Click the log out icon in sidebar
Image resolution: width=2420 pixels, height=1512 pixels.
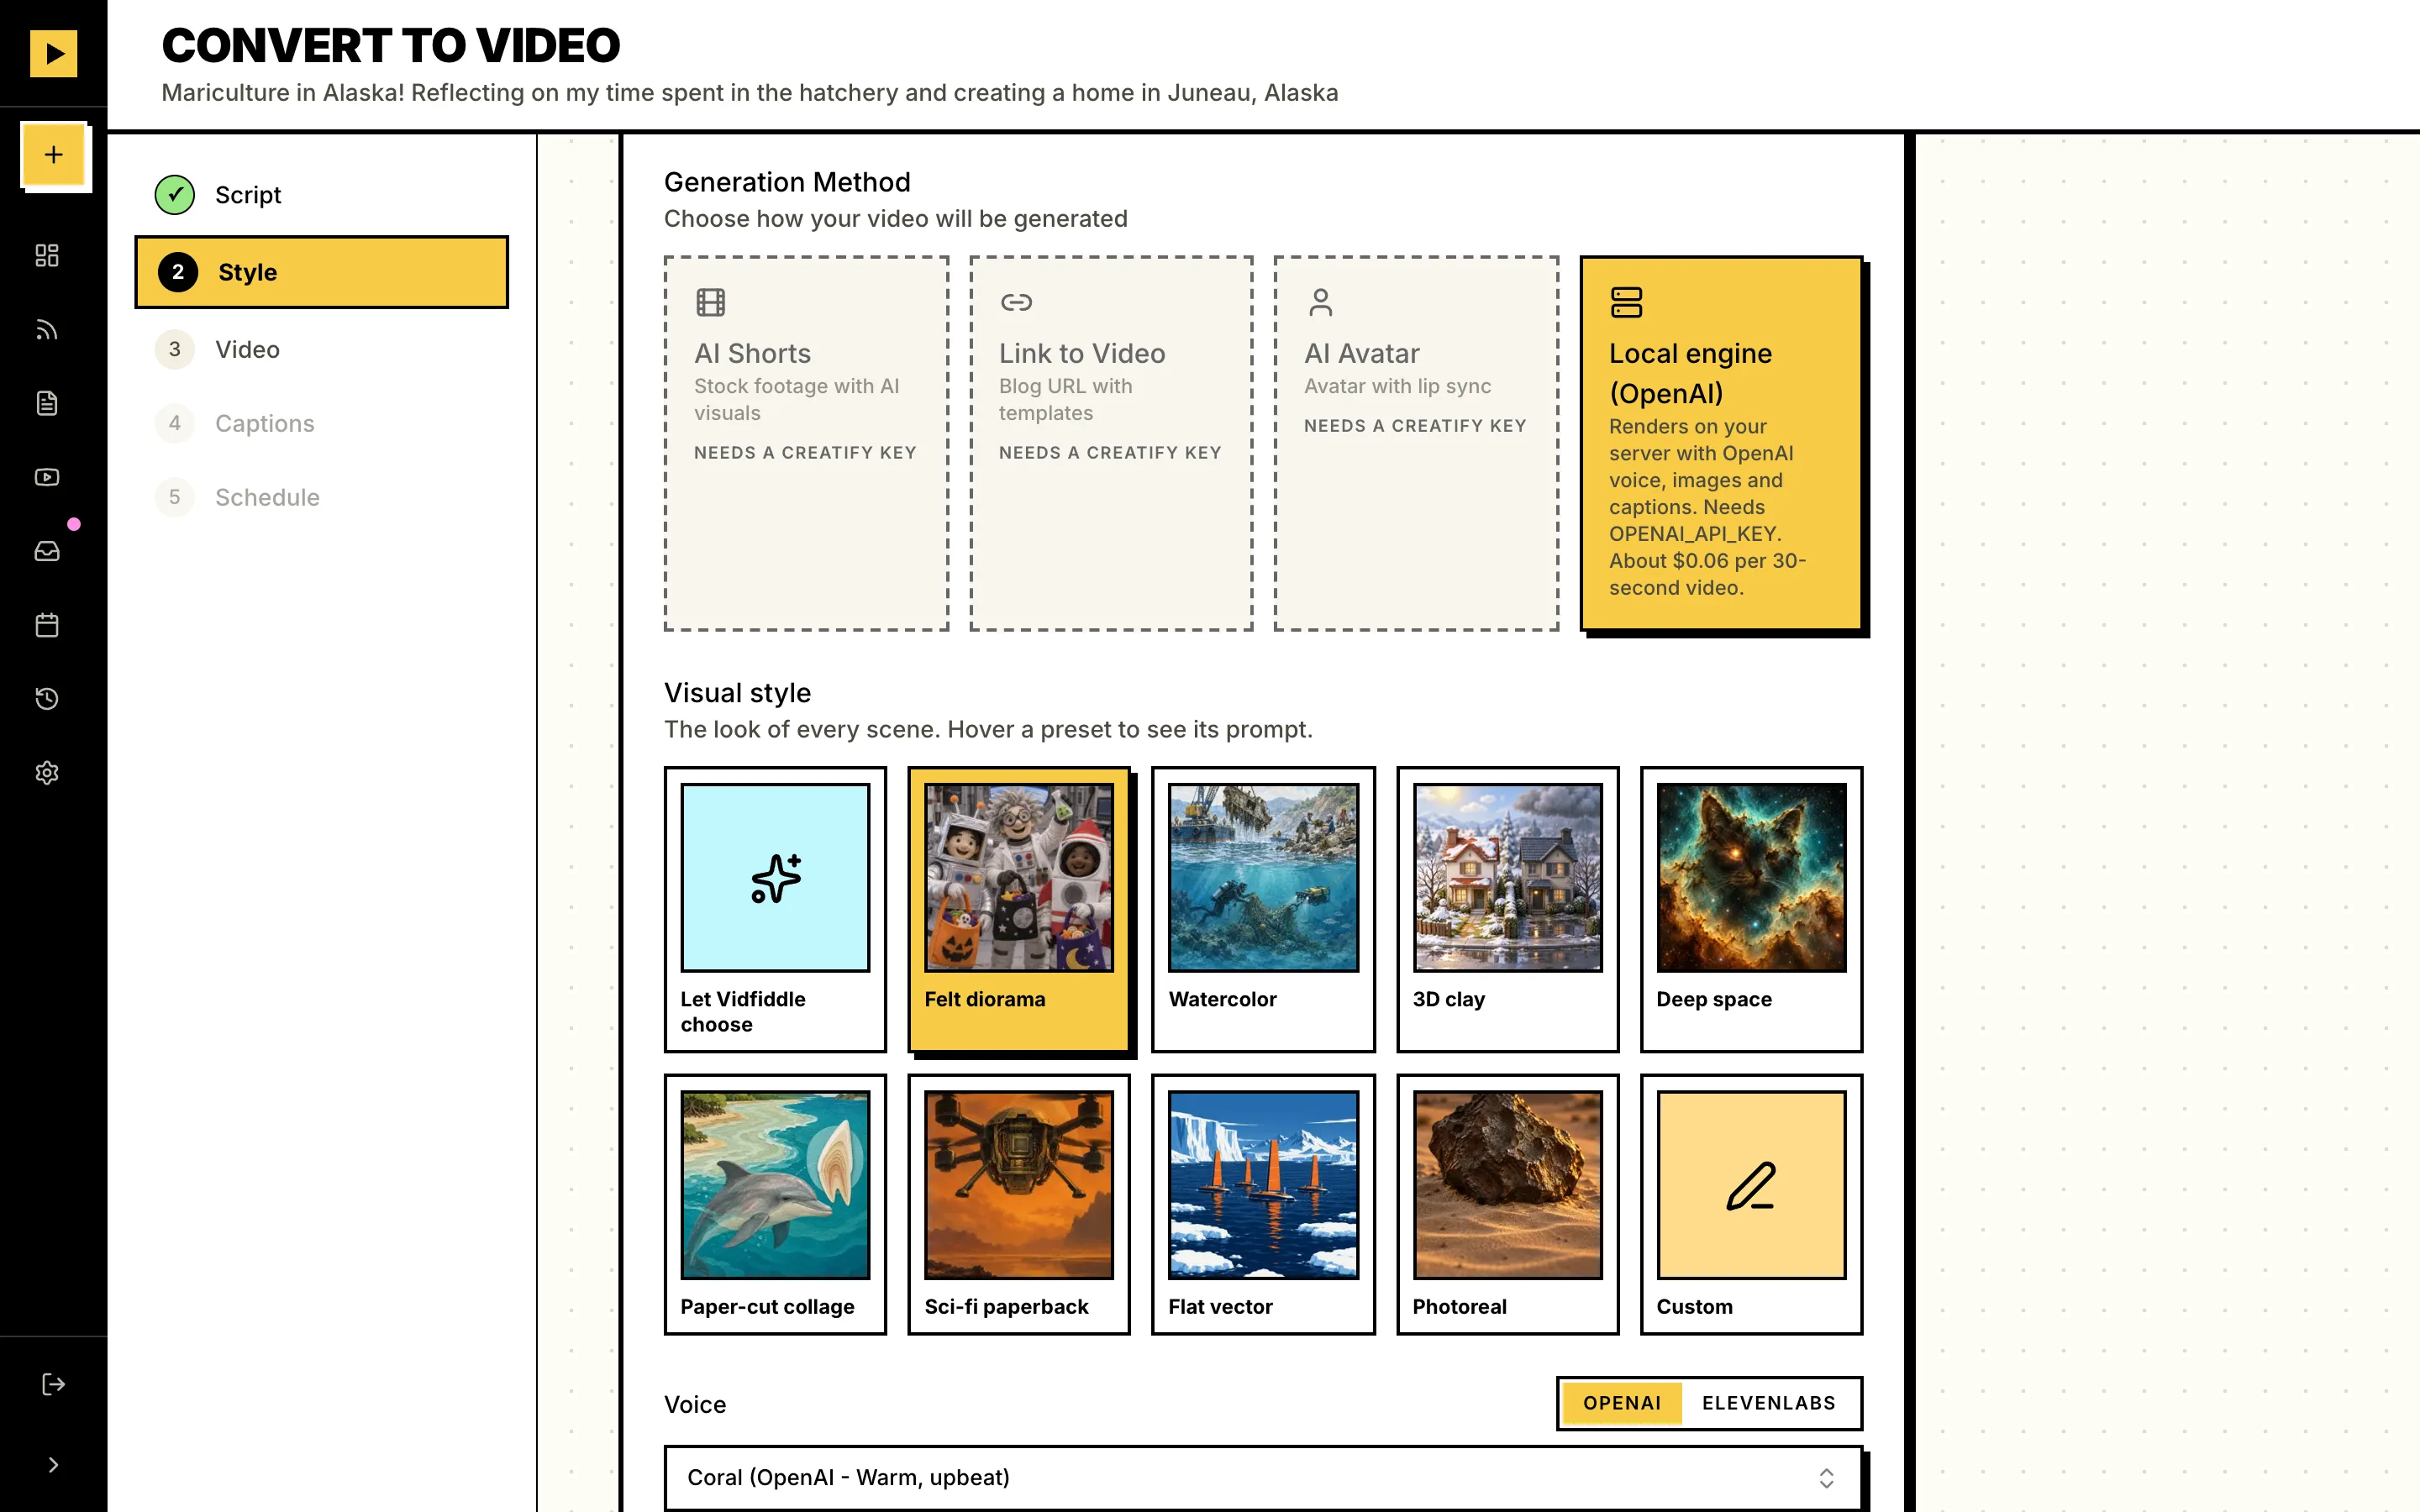click(x=54, y=1384)
